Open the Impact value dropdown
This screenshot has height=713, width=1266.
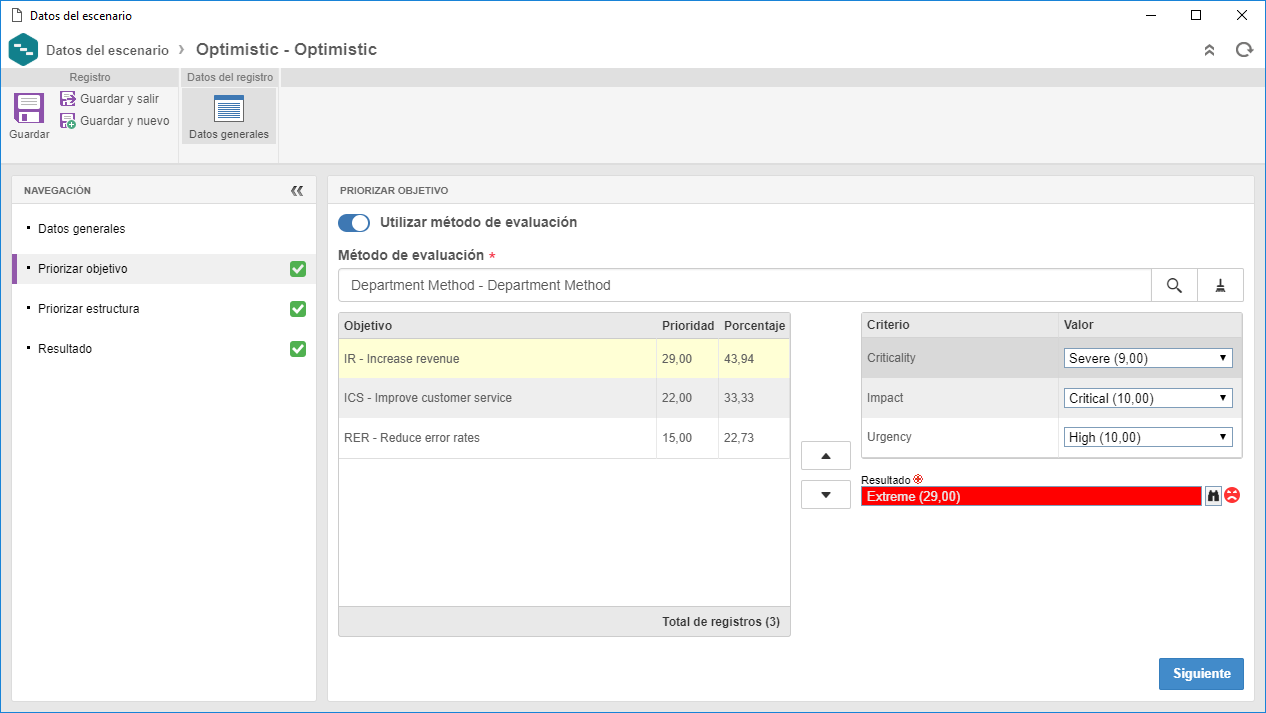(x=1148, y=398)
